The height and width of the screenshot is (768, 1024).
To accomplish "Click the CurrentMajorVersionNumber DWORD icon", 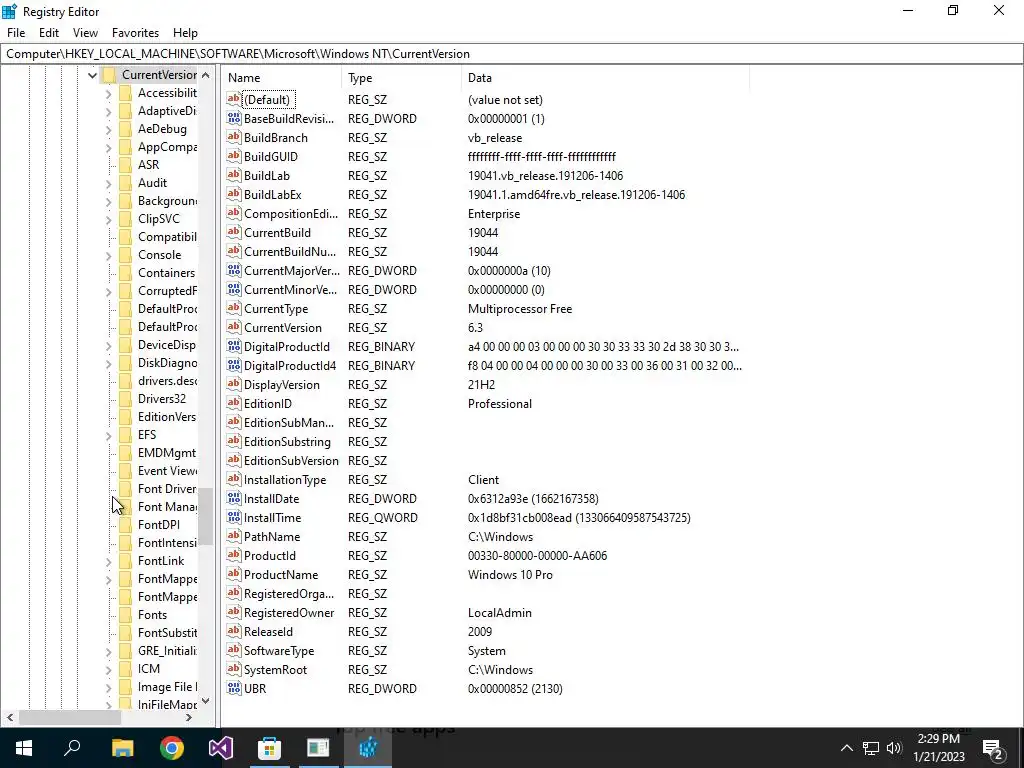I will [234, 270].
